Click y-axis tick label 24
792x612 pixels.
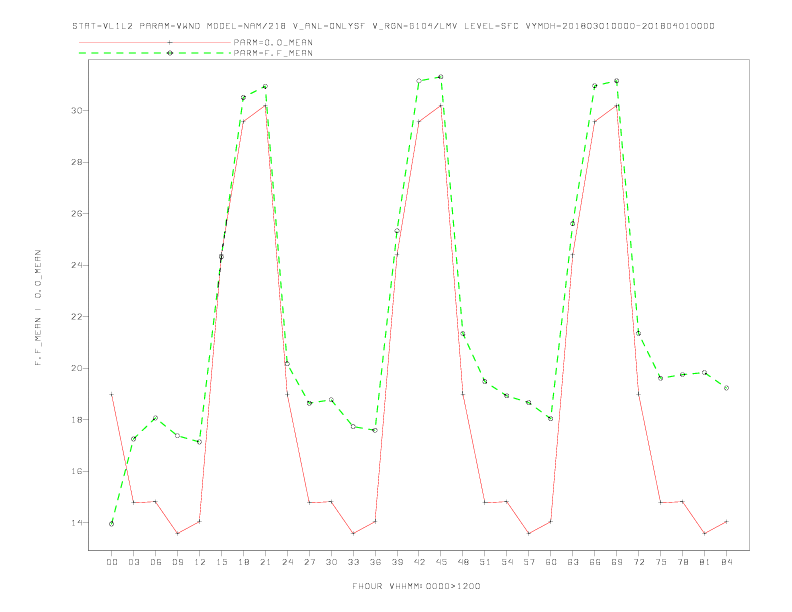[x=77, y=265]
